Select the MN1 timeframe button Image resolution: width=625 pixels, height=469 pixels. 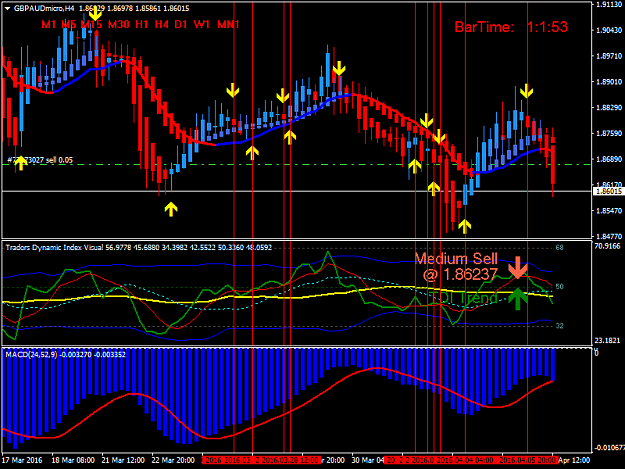tap(228, 25)
